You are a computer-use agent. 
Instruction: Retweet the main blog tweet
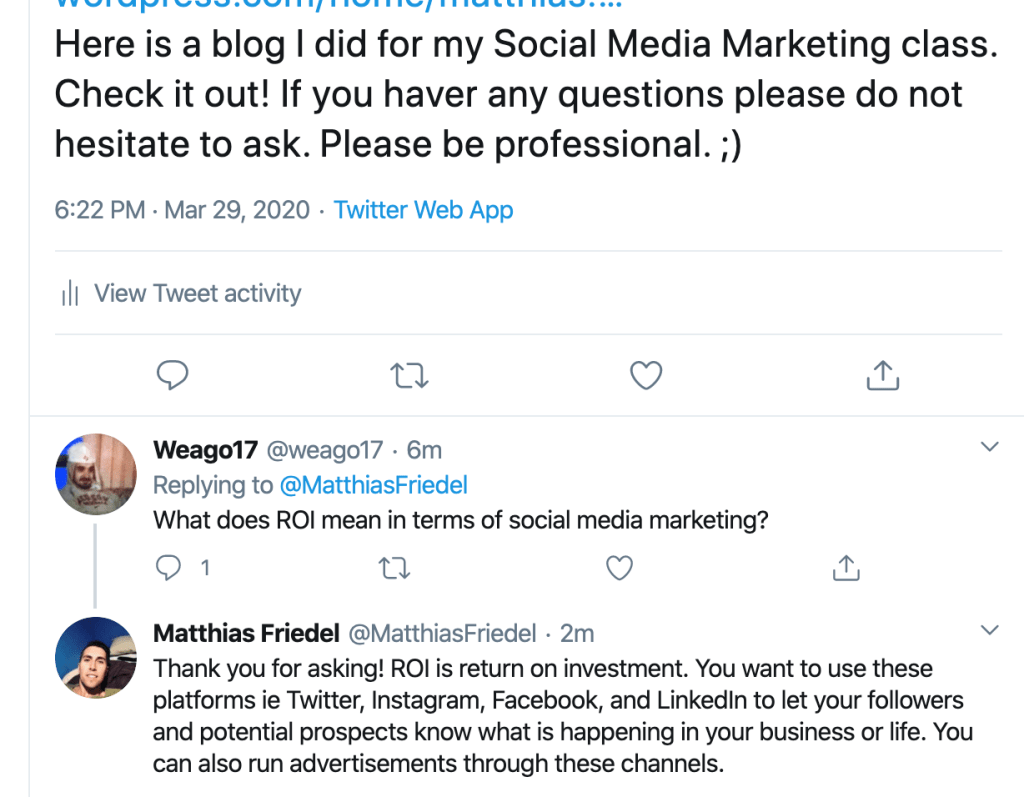[x=408, y=375]
